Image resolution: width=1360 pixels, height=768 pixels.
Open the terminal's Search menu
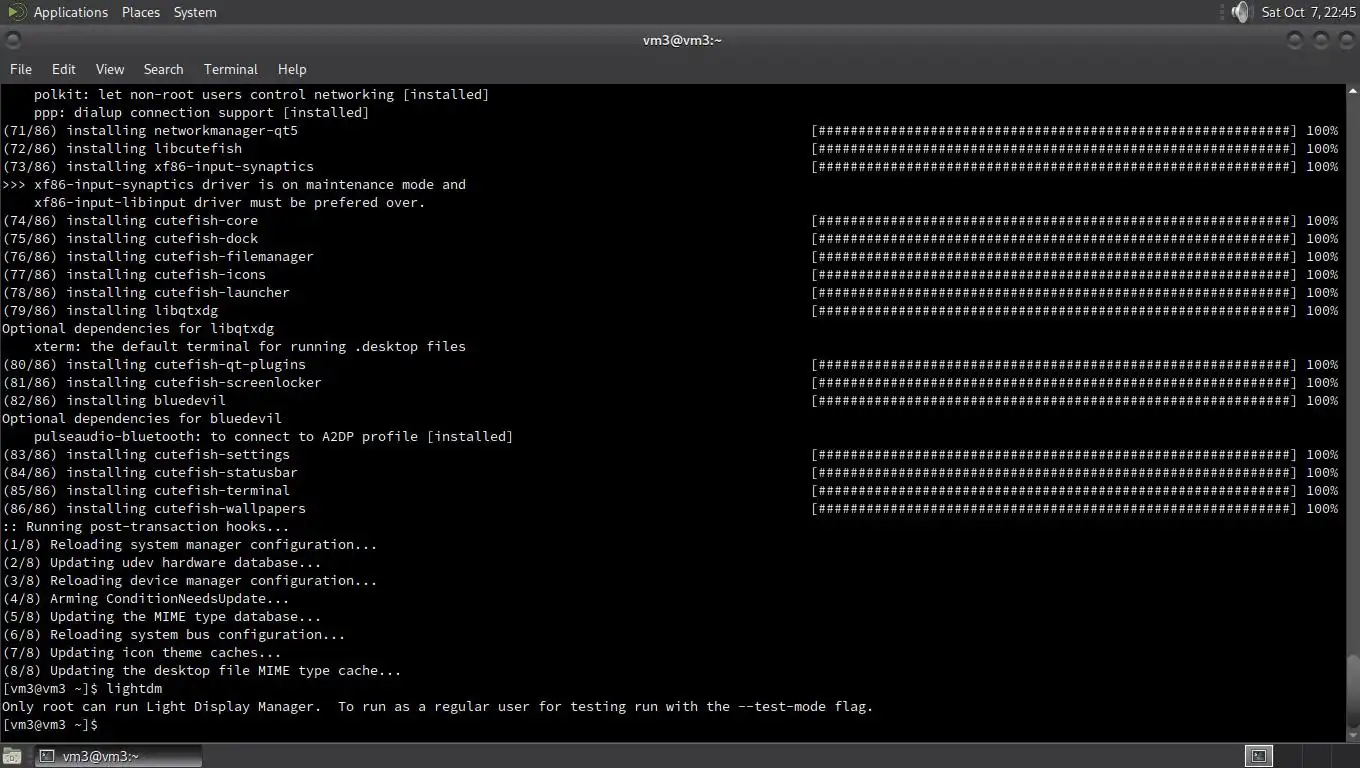(x=163, y=69)
